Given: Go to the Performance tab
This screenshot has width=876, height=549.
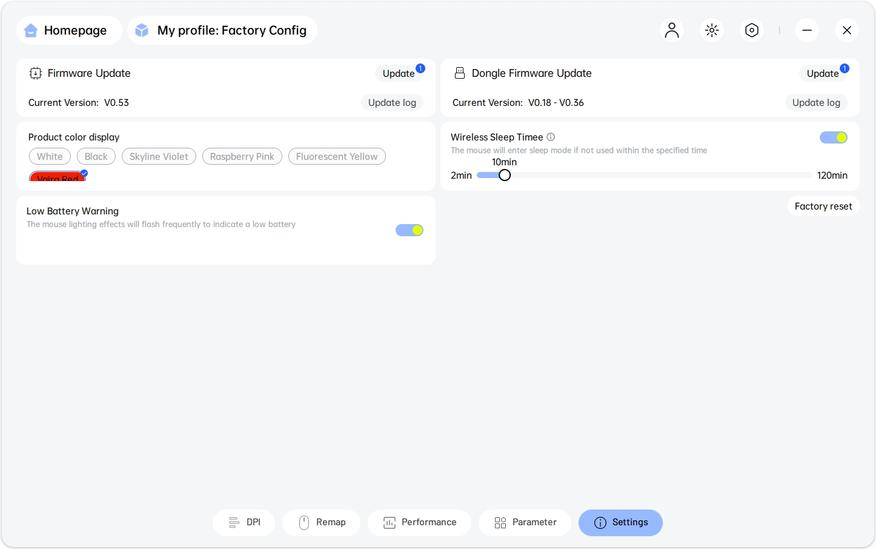Looking at the screenshot, I should point(419,523).
